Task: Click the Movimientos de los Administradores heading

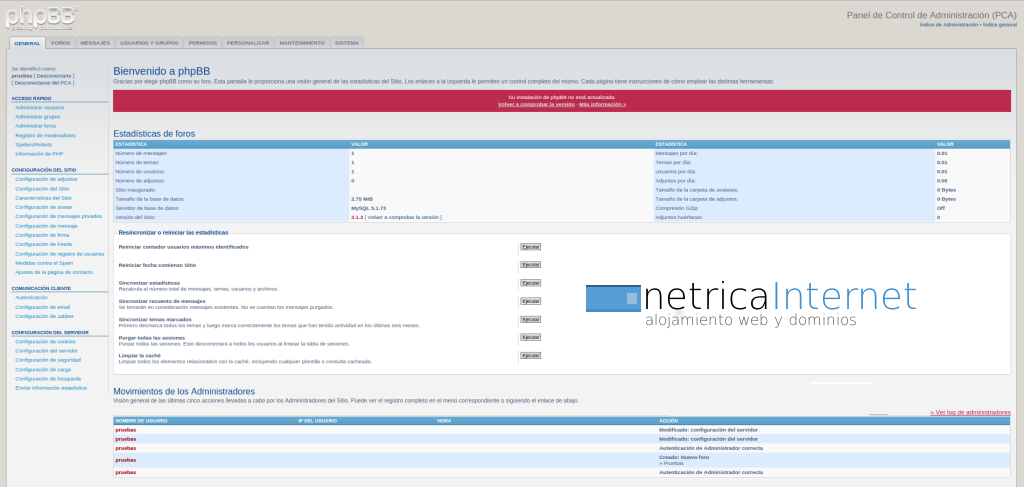Action: point(184,391)
